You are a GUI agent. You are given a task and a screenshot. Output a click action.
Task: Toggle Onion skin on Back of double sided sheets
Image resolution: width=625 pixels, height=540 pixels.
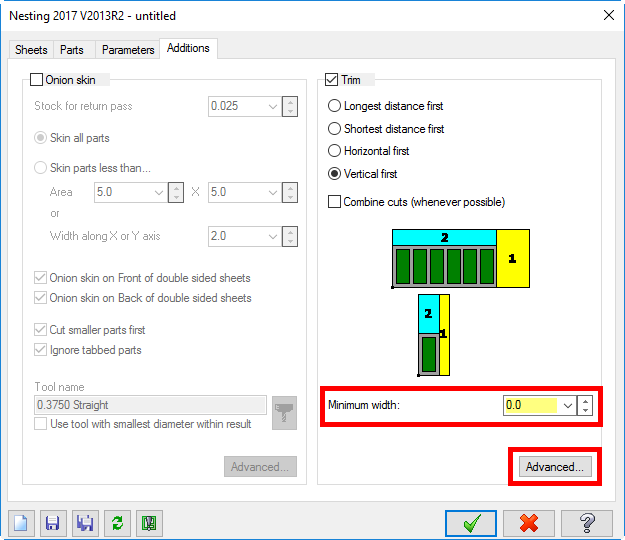click(40, 298)
